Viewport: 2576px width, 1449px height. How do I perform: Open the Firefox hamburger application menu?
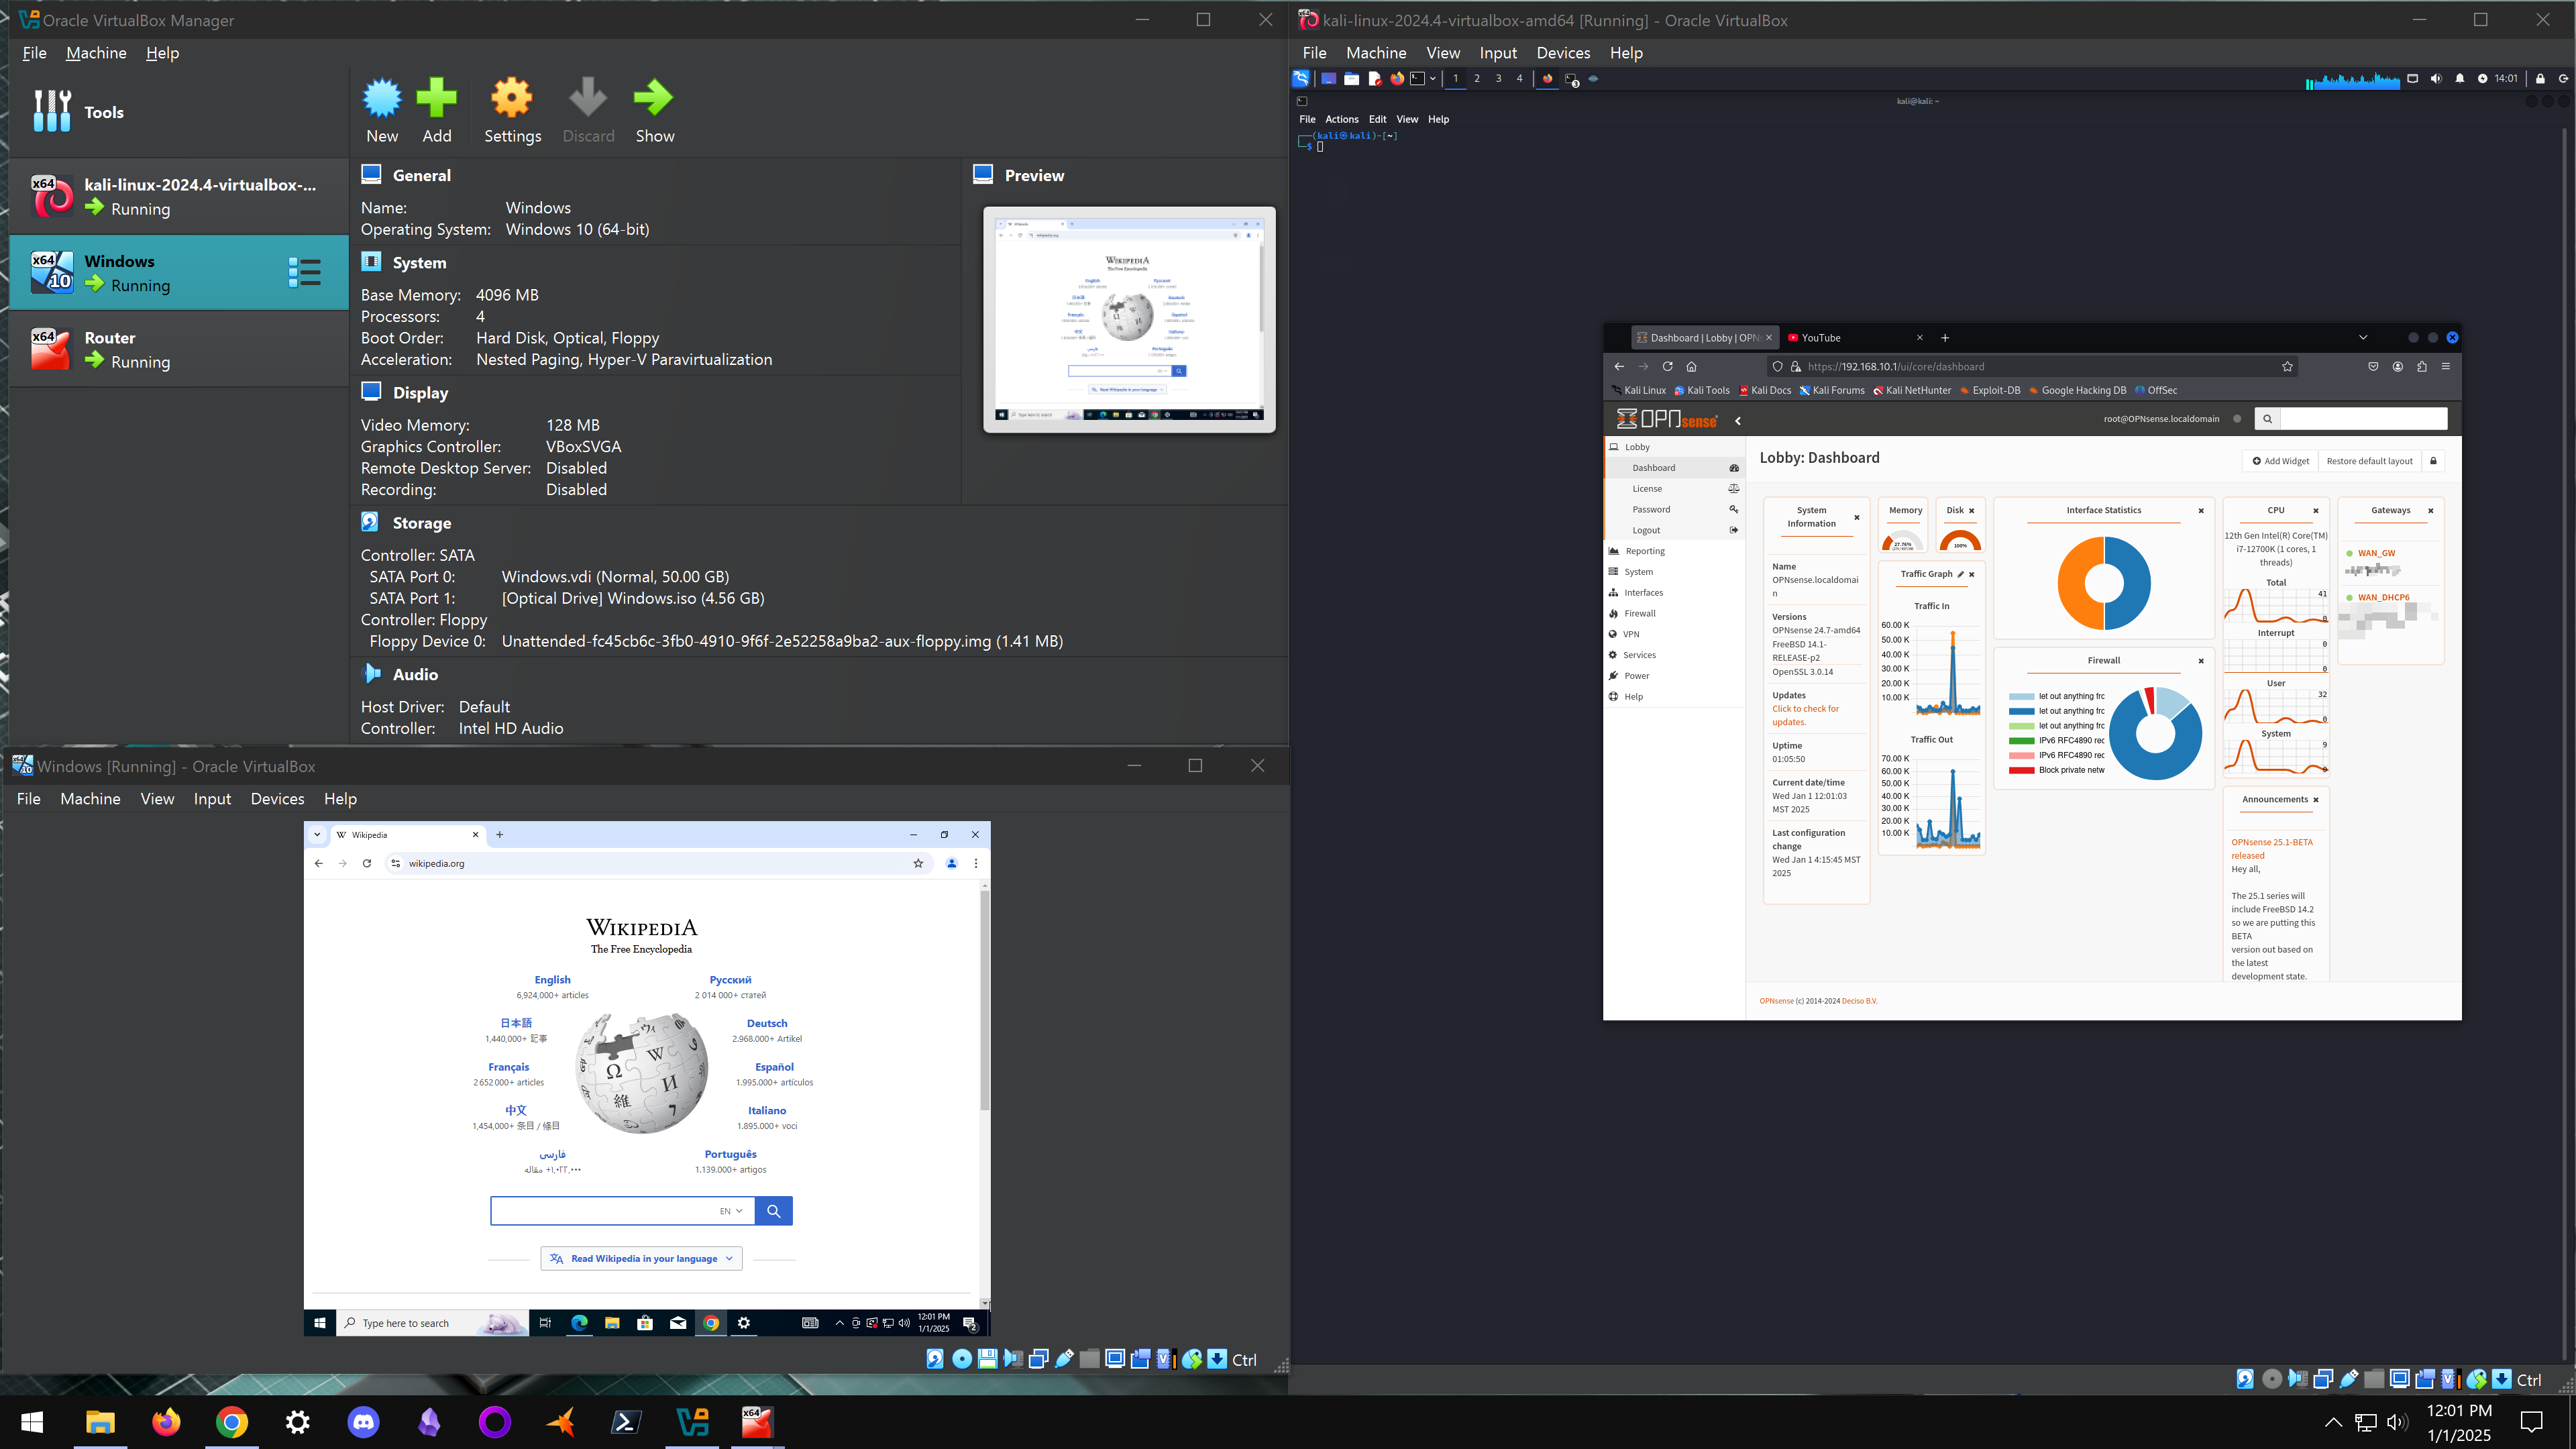tap(2445, 366)
